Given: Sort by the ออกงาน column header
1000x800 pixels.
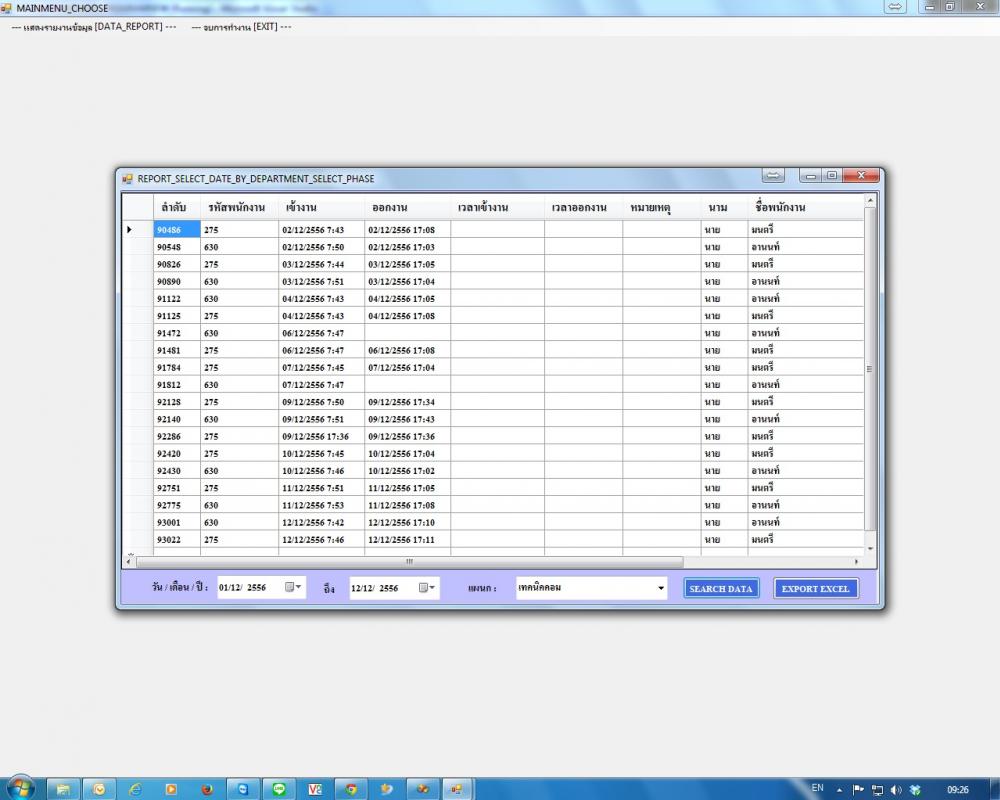Looking at the screenshot, I should click(408, 207).
